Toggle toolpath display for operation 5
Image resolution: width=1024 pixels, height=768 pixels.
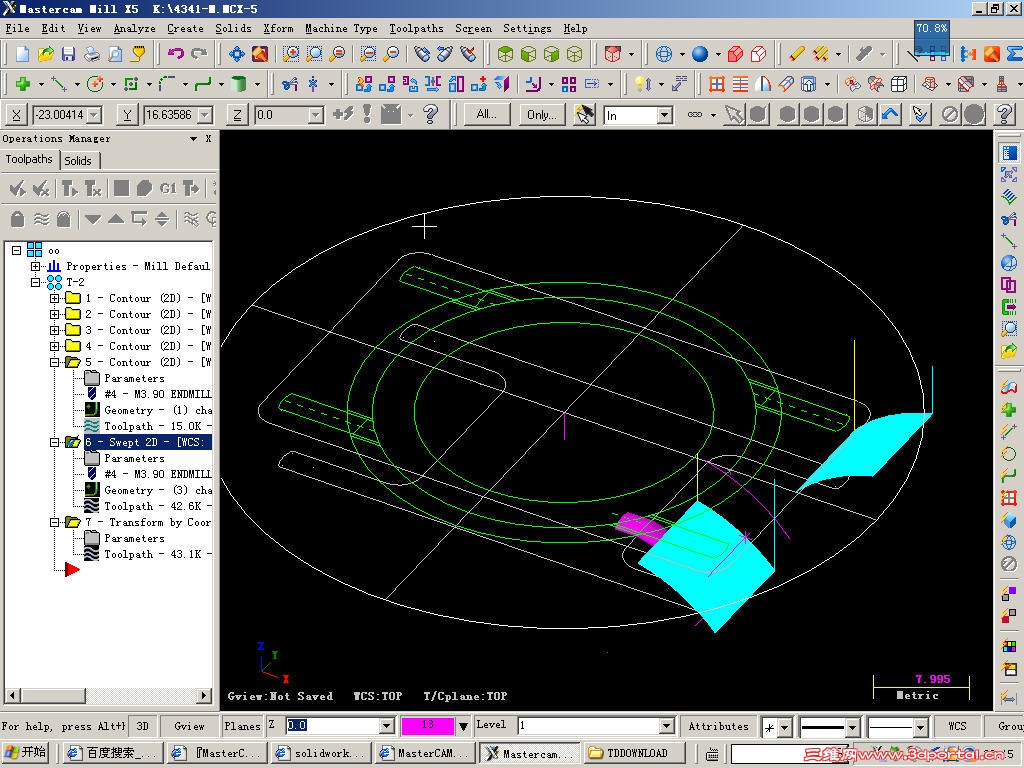coord(92,426)
